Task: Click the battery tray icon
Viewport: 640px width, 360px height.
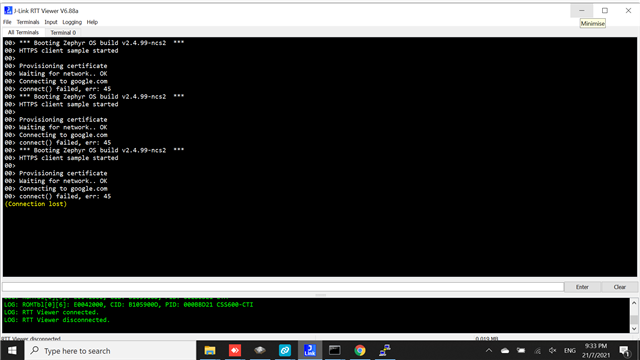Action: point(521,351)
